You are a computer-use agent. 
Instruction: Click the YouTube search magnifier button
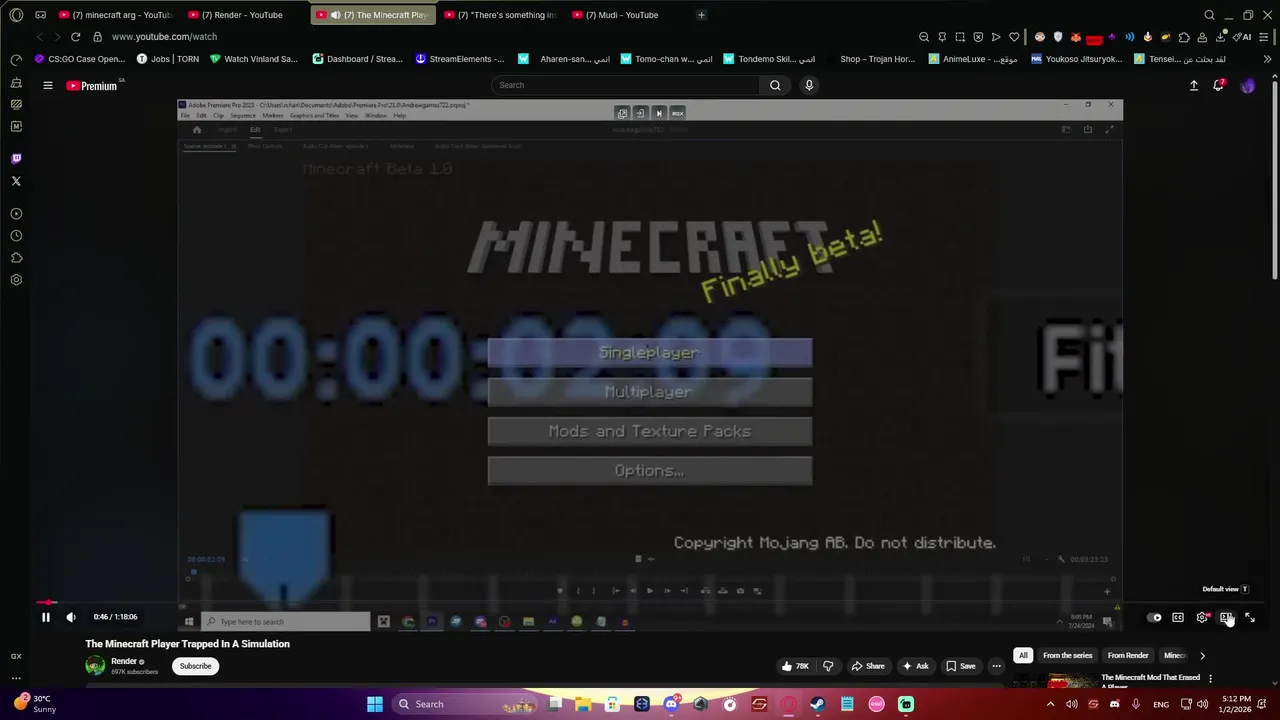775,85
